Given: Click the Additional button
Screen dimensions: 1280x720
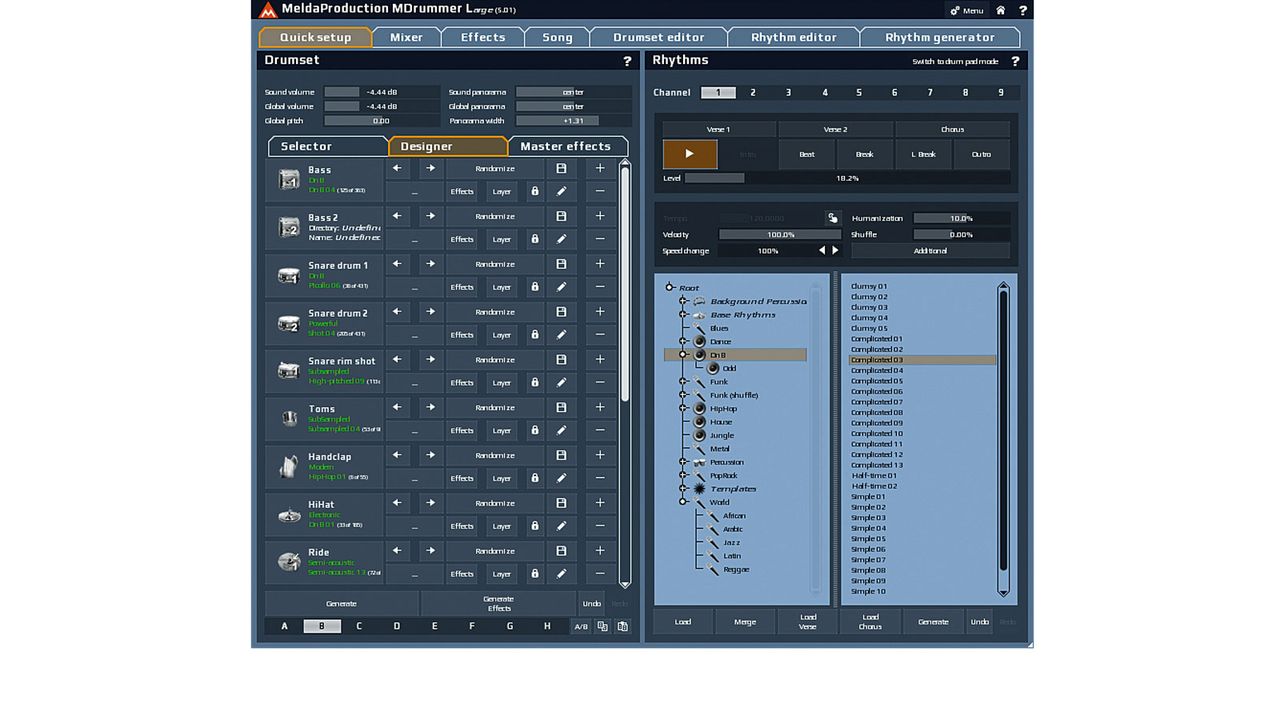Looking at the screenshot, I should coord(930,251).
